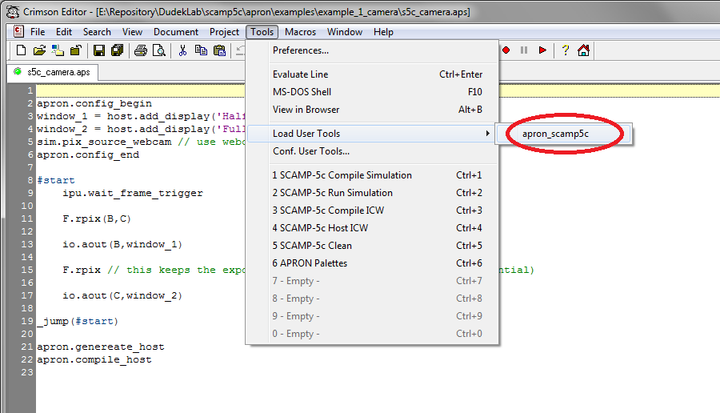Click line number 23 in the gutter

click(x=27, y=372)
